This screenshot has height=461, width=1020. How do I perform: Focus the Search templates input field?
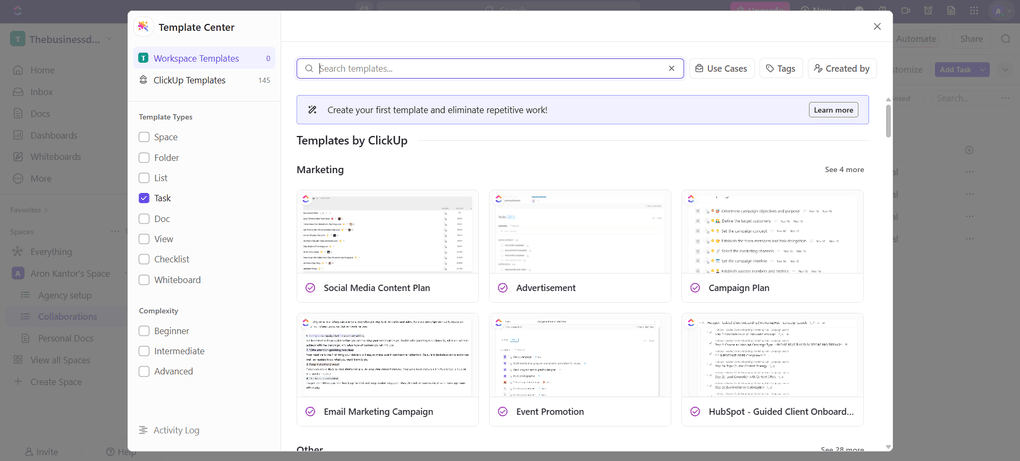tap(490, 68)
